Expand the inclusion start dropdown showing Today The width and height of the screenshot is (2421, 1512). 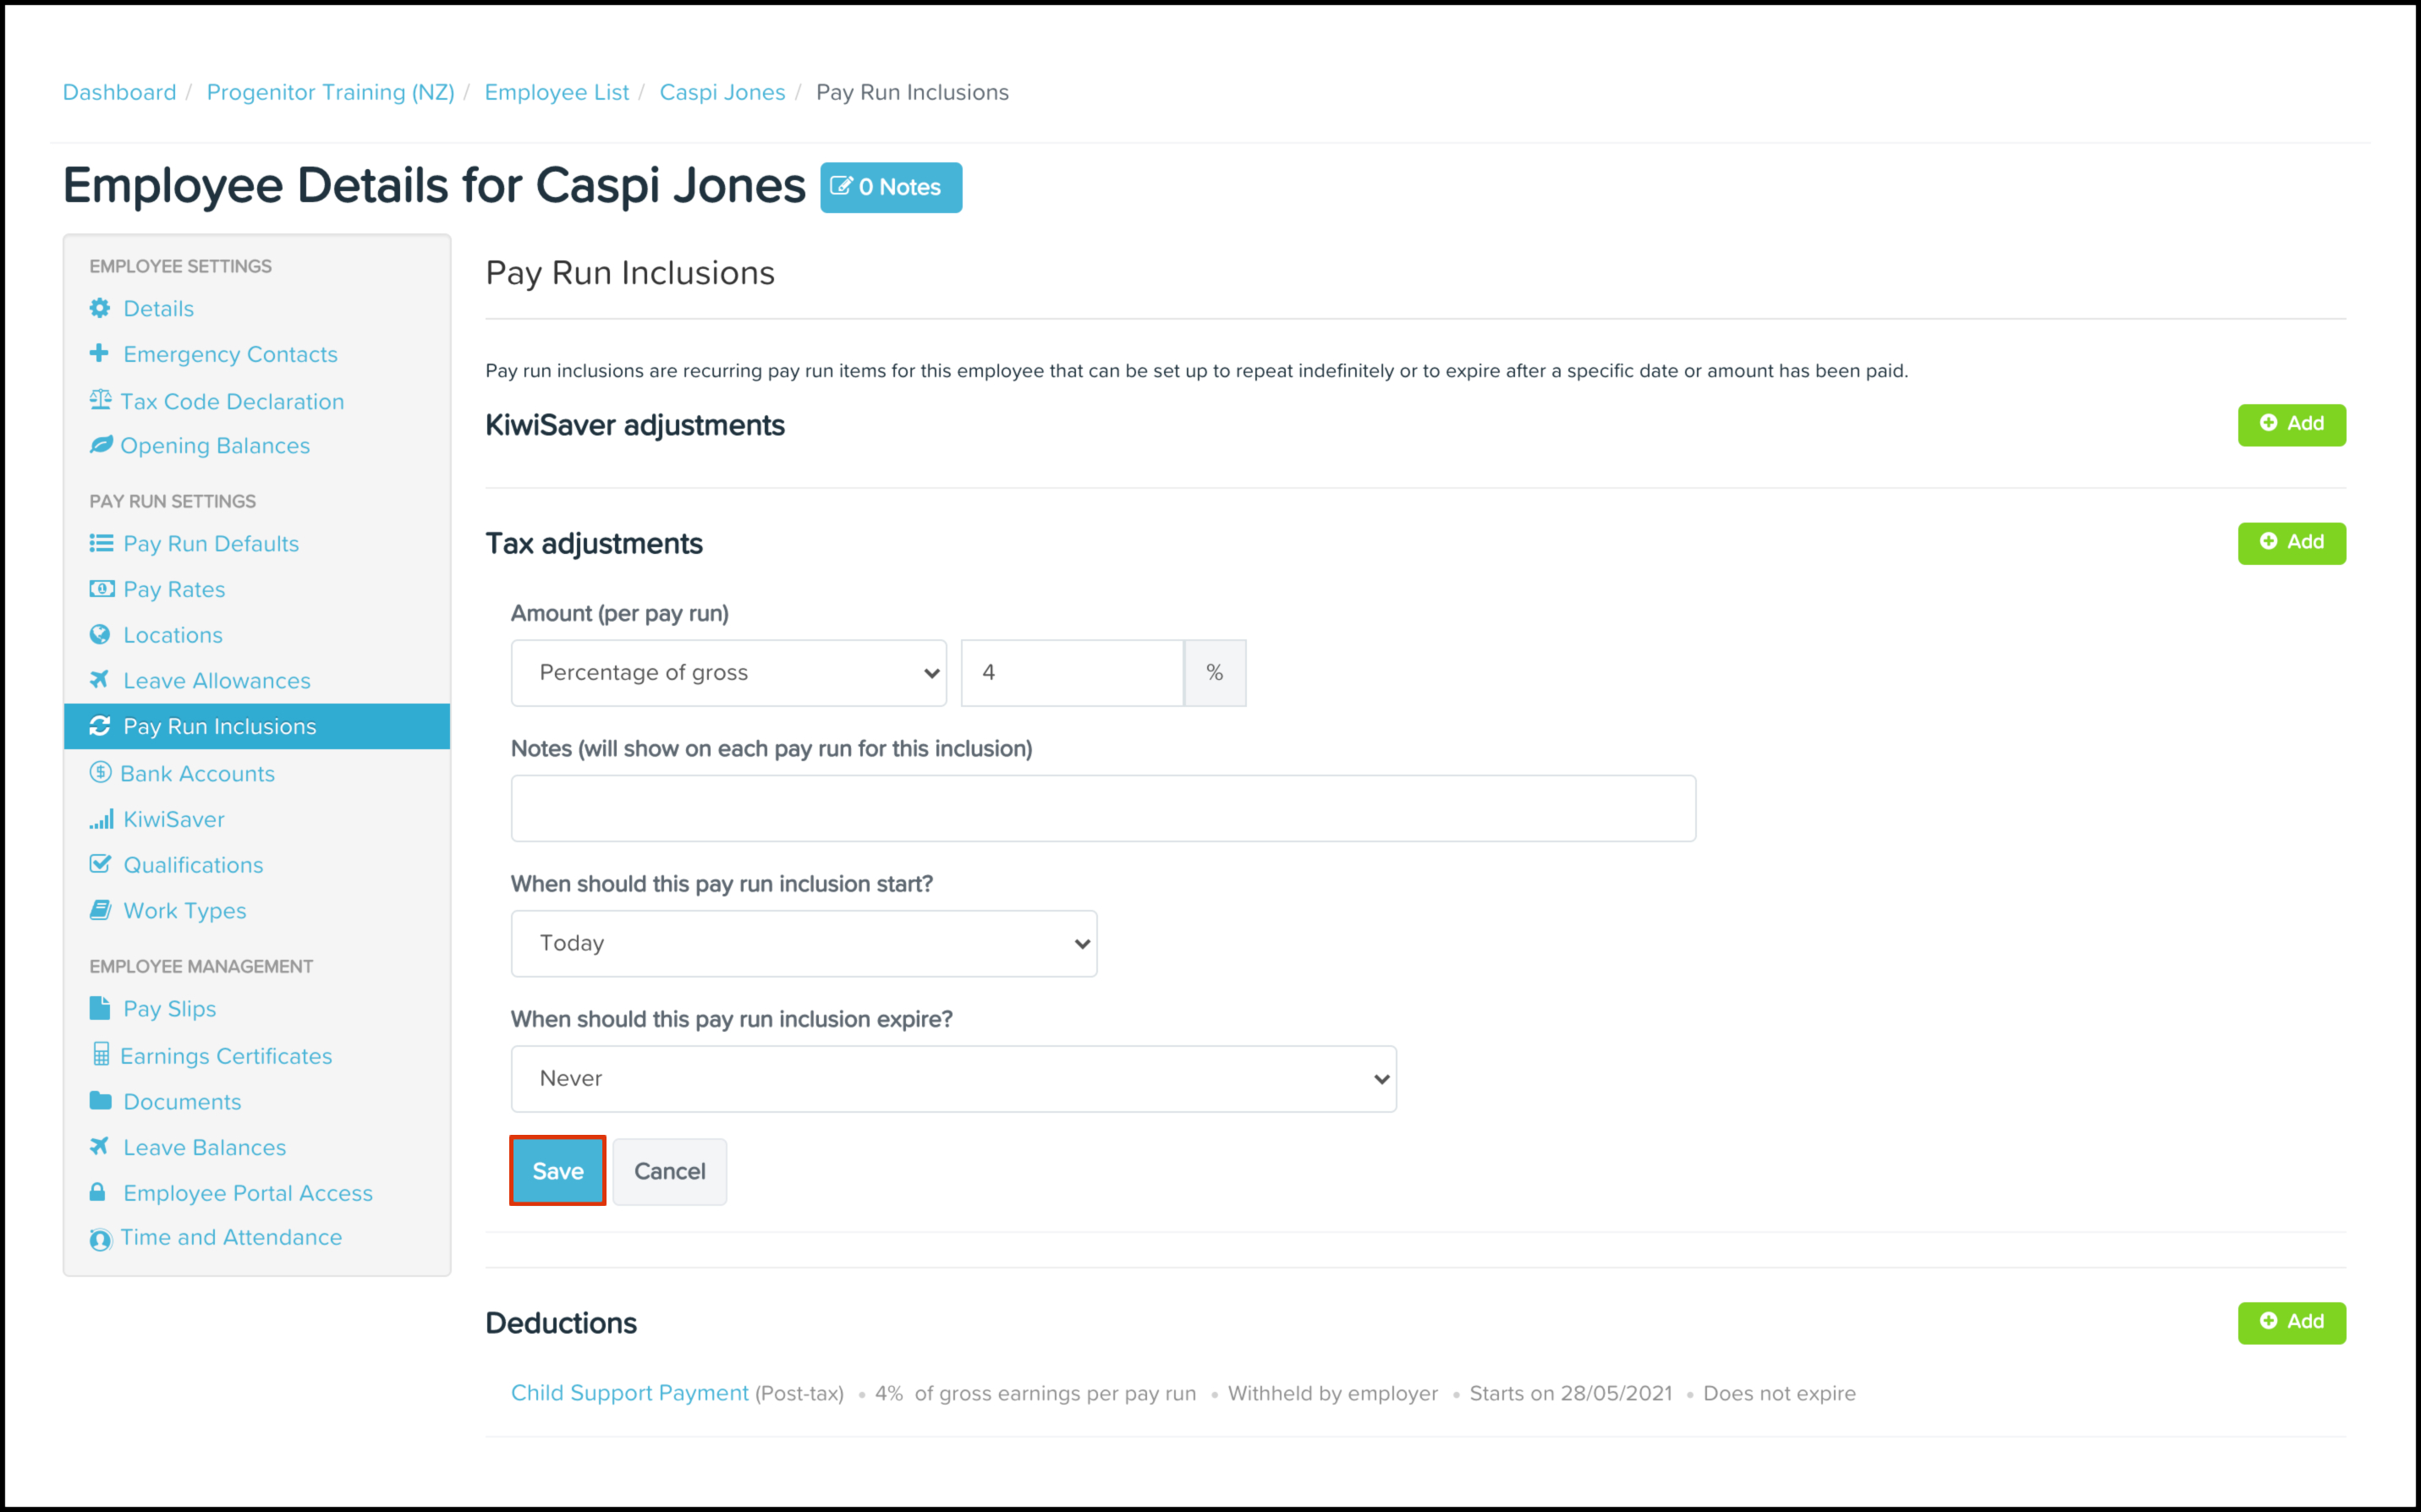tap(803, 943)
